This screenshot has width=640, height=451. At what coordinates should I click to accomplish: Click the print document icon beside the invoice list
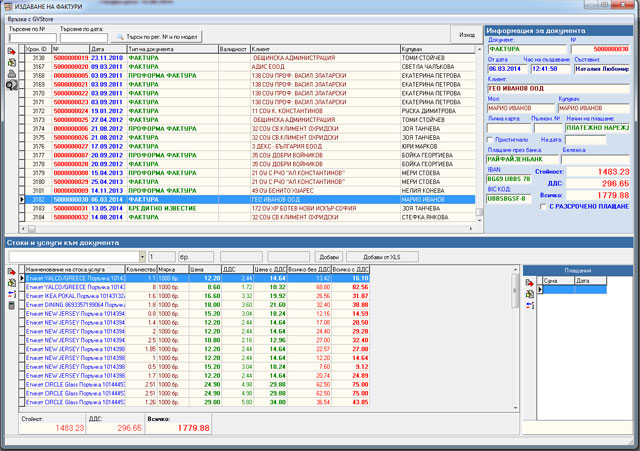coord(11,73)
